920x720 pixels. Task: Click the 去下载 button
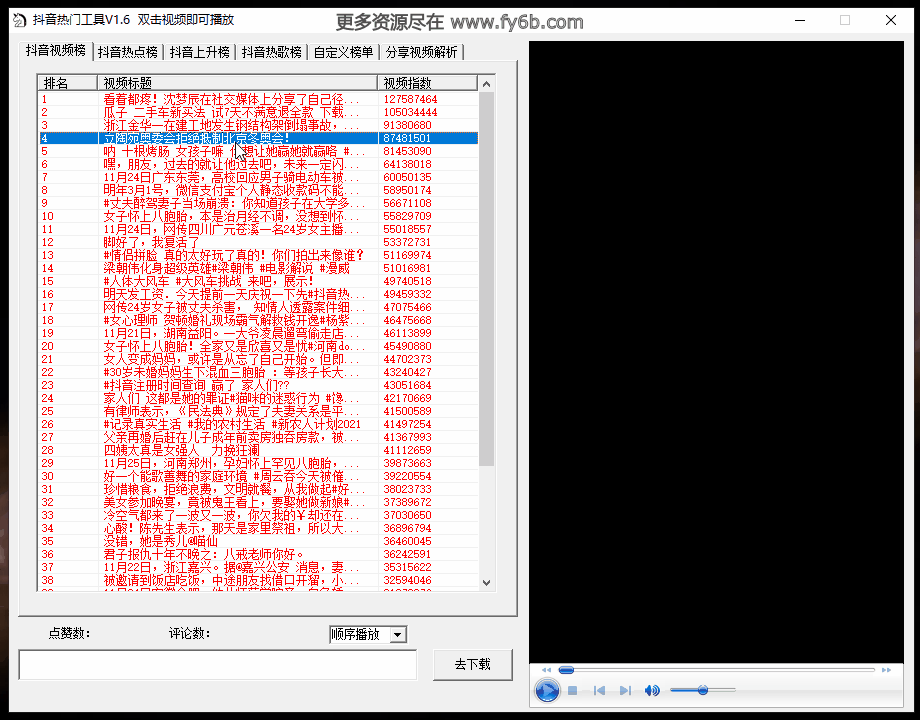(x=472, y=664)
